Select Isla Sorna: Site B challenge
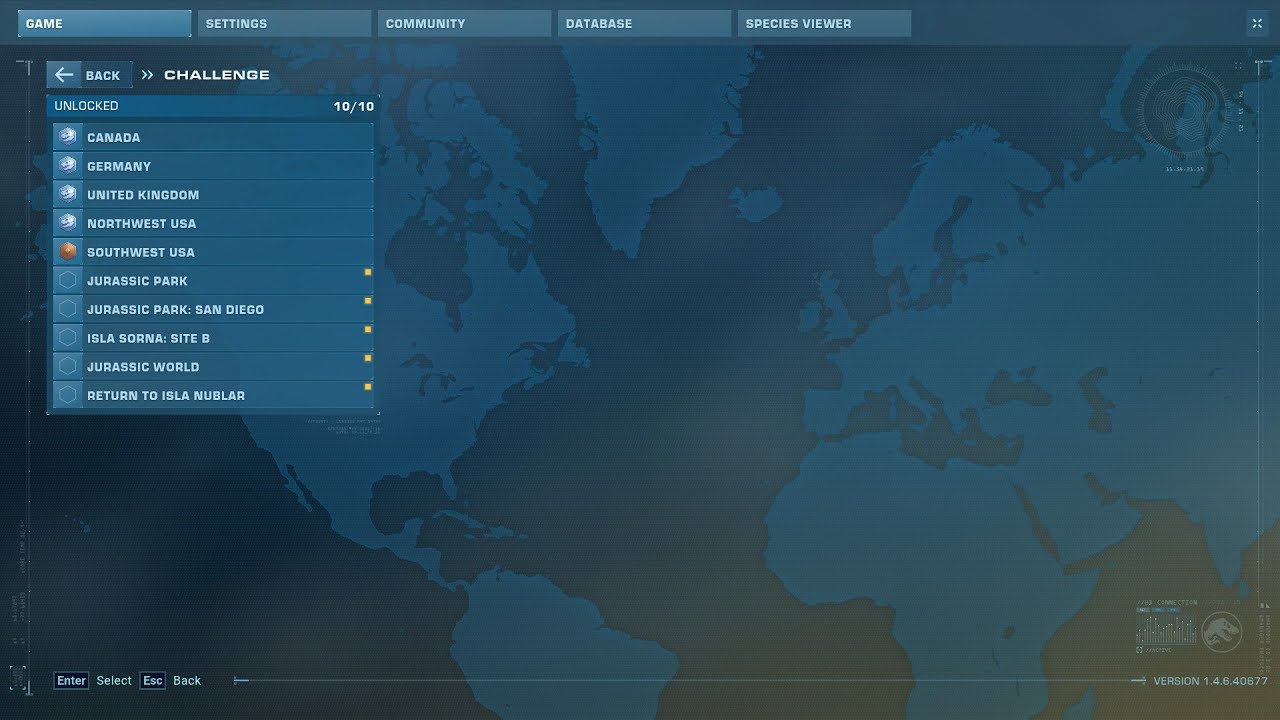This screenshot has width=1280, height=720. [x=213, y=338]
